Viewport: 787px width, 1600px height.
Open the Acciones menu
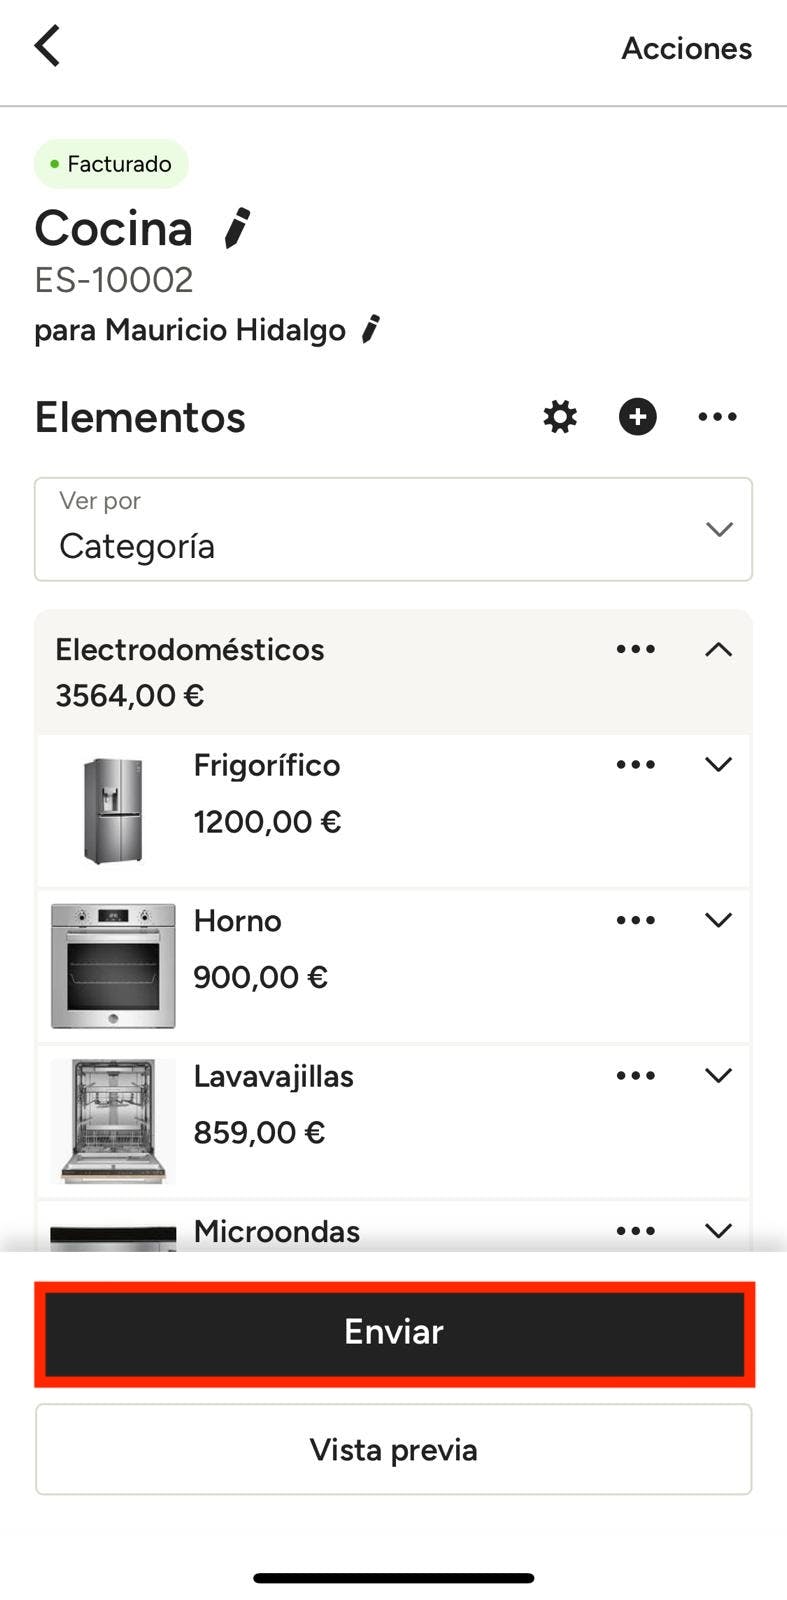click(x=686, y=48)
